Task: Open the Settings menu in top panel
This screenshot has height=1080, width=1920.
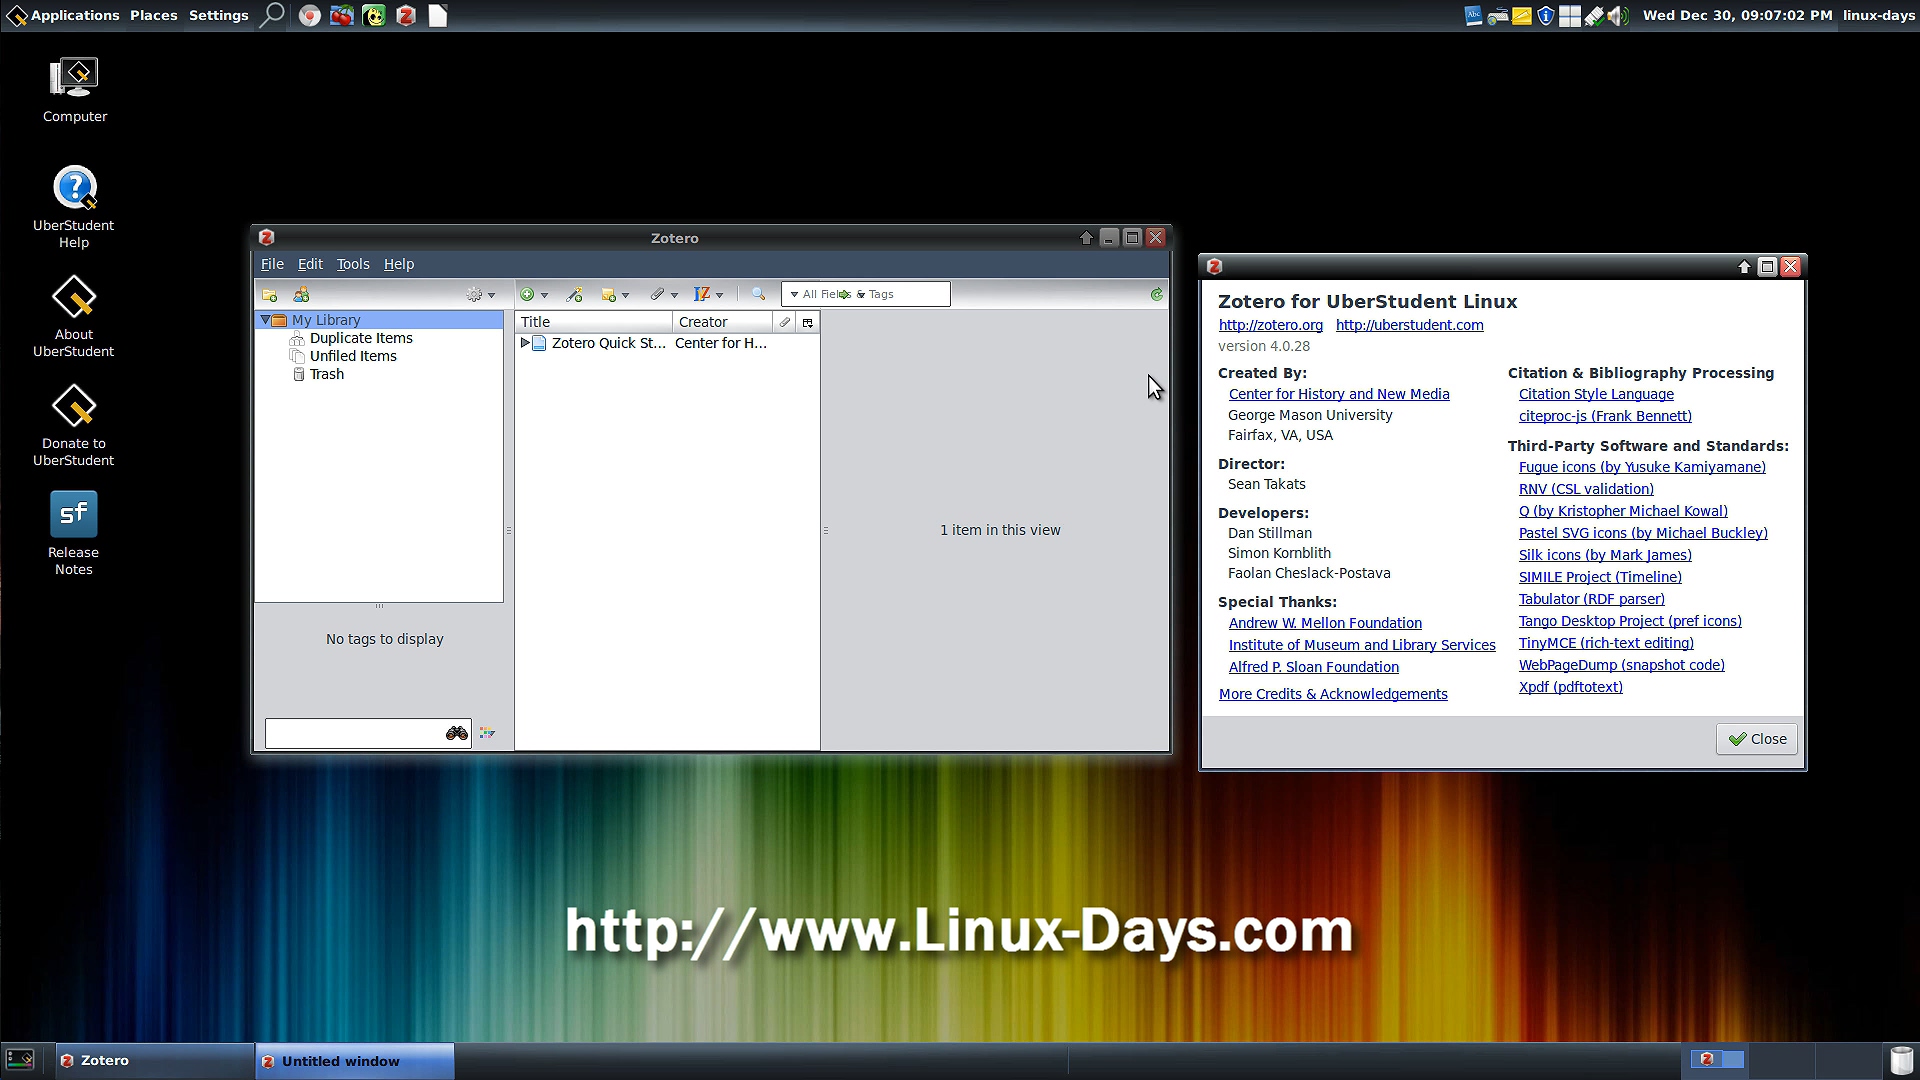Action: [x=218, y=15]
